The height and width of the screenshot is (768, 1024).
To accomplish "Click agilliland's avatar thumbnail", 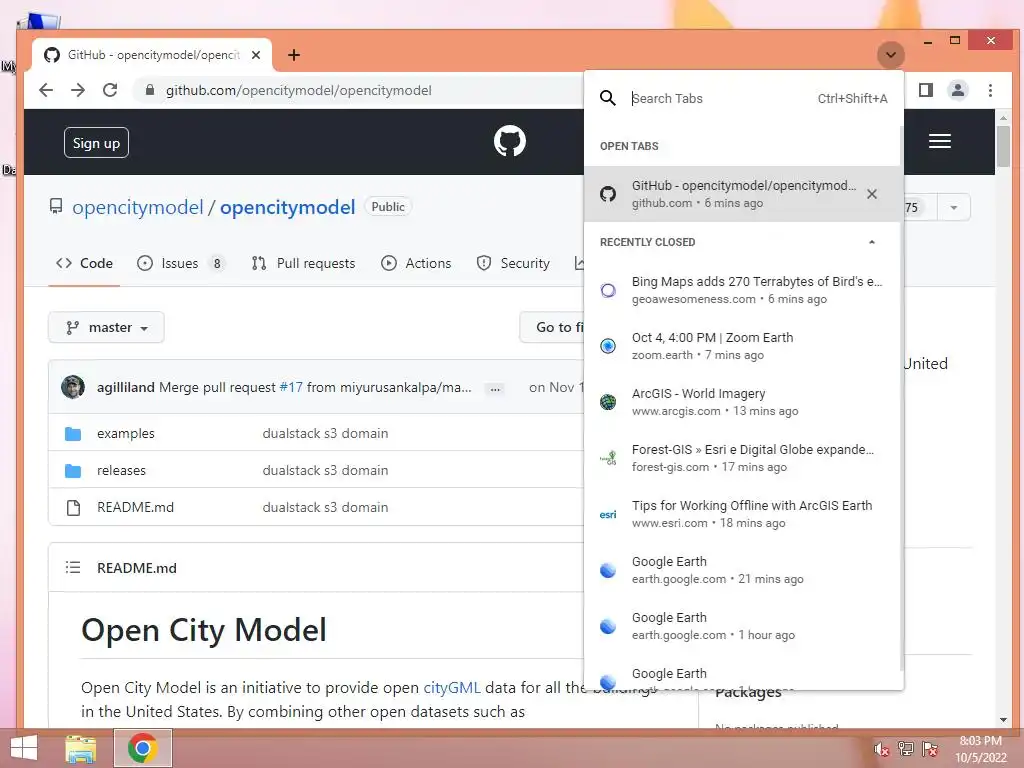I will point(72,387).
